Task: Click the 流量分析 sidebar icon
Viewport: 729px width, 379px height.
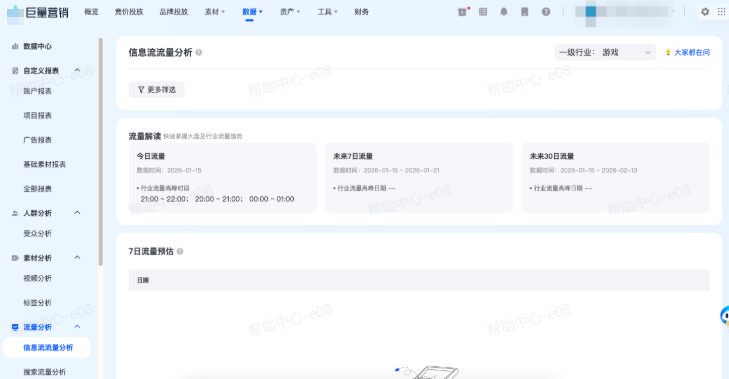Action: [x=15, y=327]
